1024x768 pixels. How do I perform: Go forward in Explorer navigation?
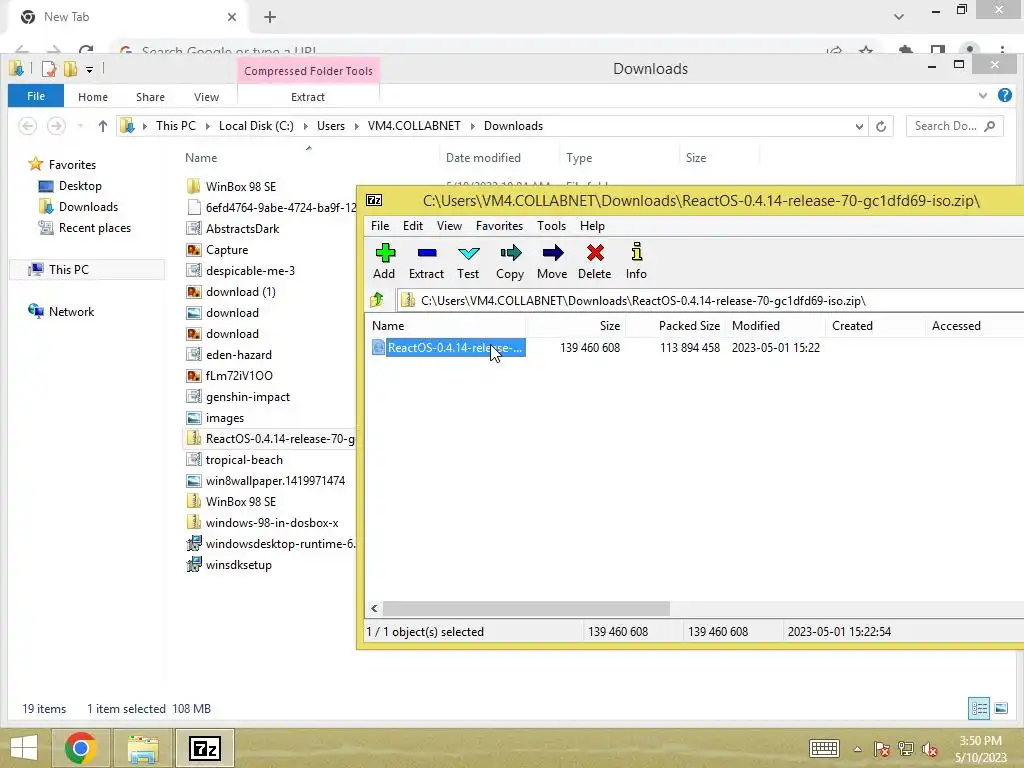[x=56, y=125]
